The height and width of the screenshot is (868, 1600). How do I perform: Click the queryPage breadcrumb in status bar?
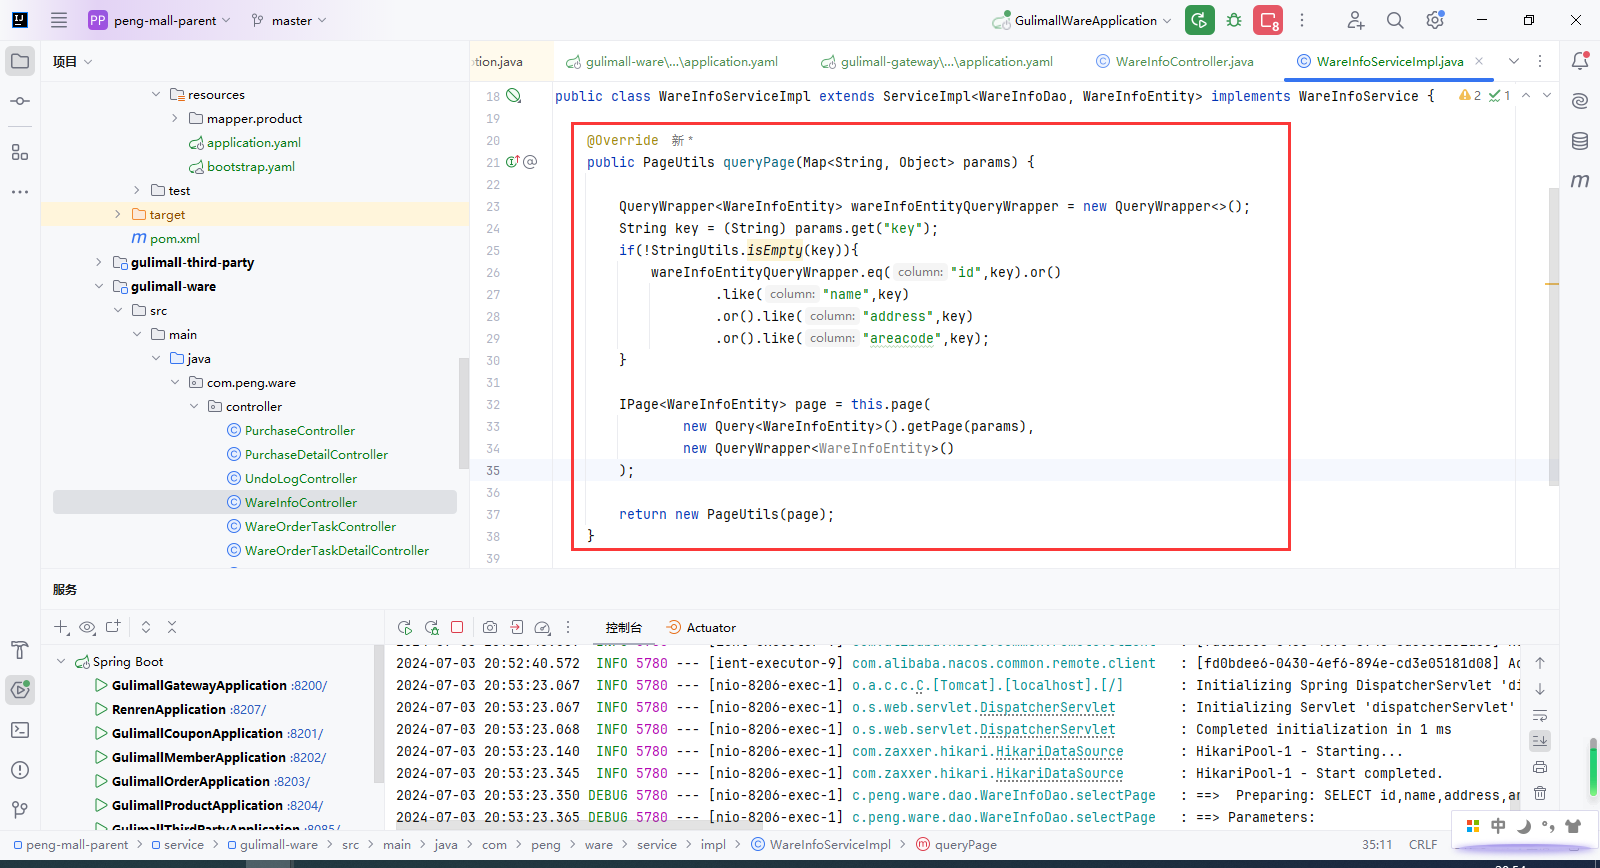click(956, 845)
